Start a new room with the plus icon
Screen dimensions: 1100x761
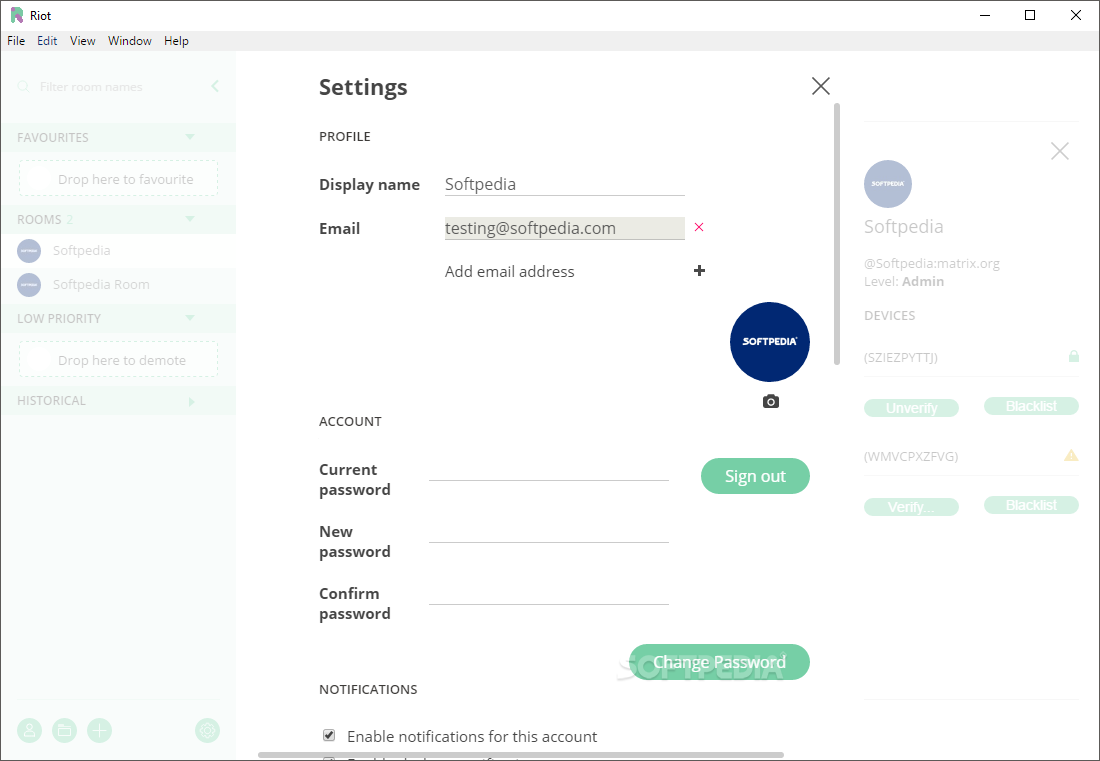(100, 730)
